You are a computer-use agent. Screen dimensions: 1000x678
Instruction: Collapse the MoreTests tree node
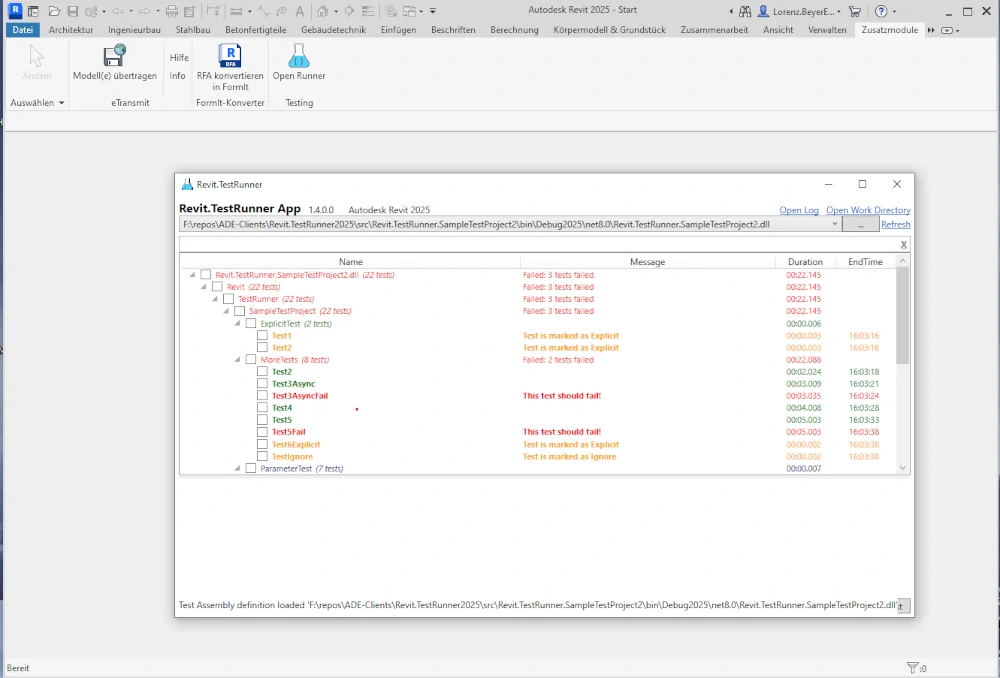pyautogui.click(x=237, y=360)
